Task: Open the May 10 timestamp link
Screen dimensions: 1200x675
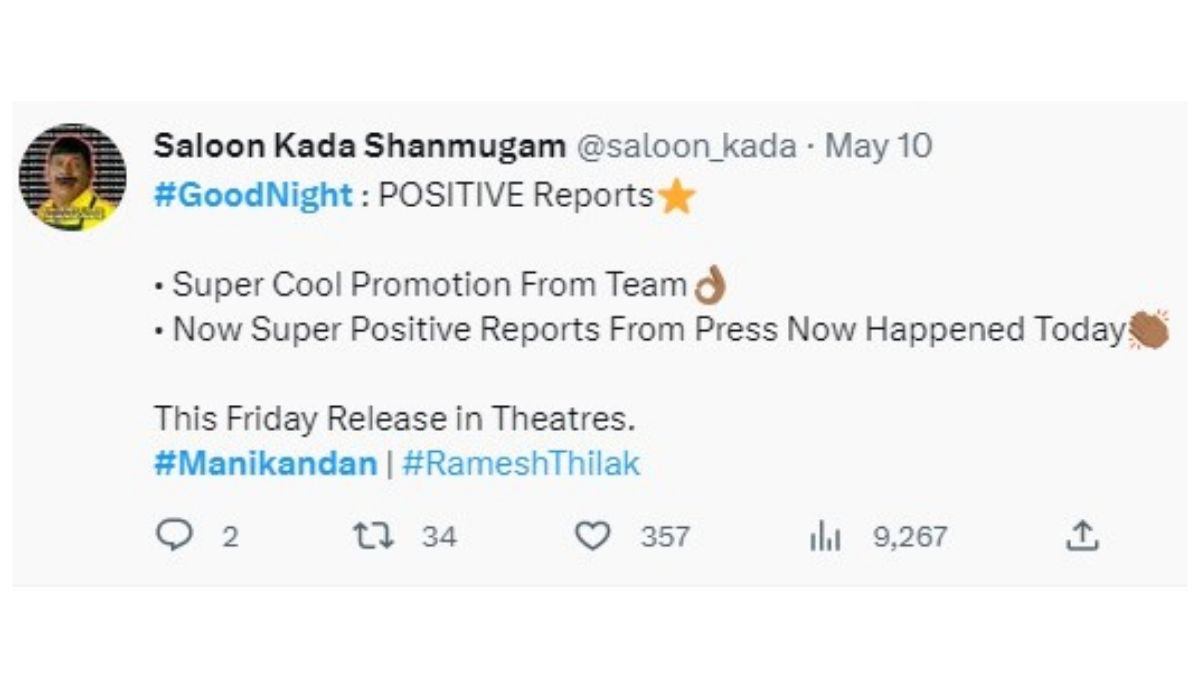Action: coord(880,146)
